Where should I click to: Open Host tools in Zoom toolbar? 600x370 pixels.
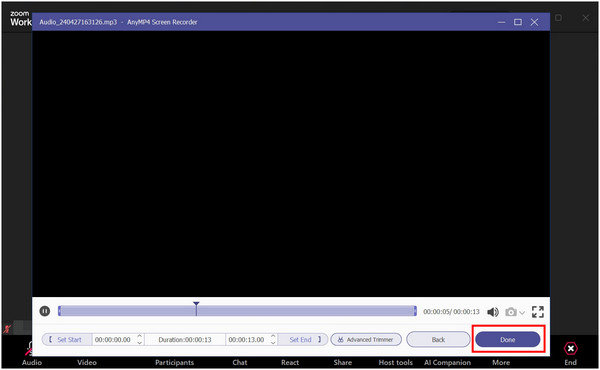click(396, 362)
